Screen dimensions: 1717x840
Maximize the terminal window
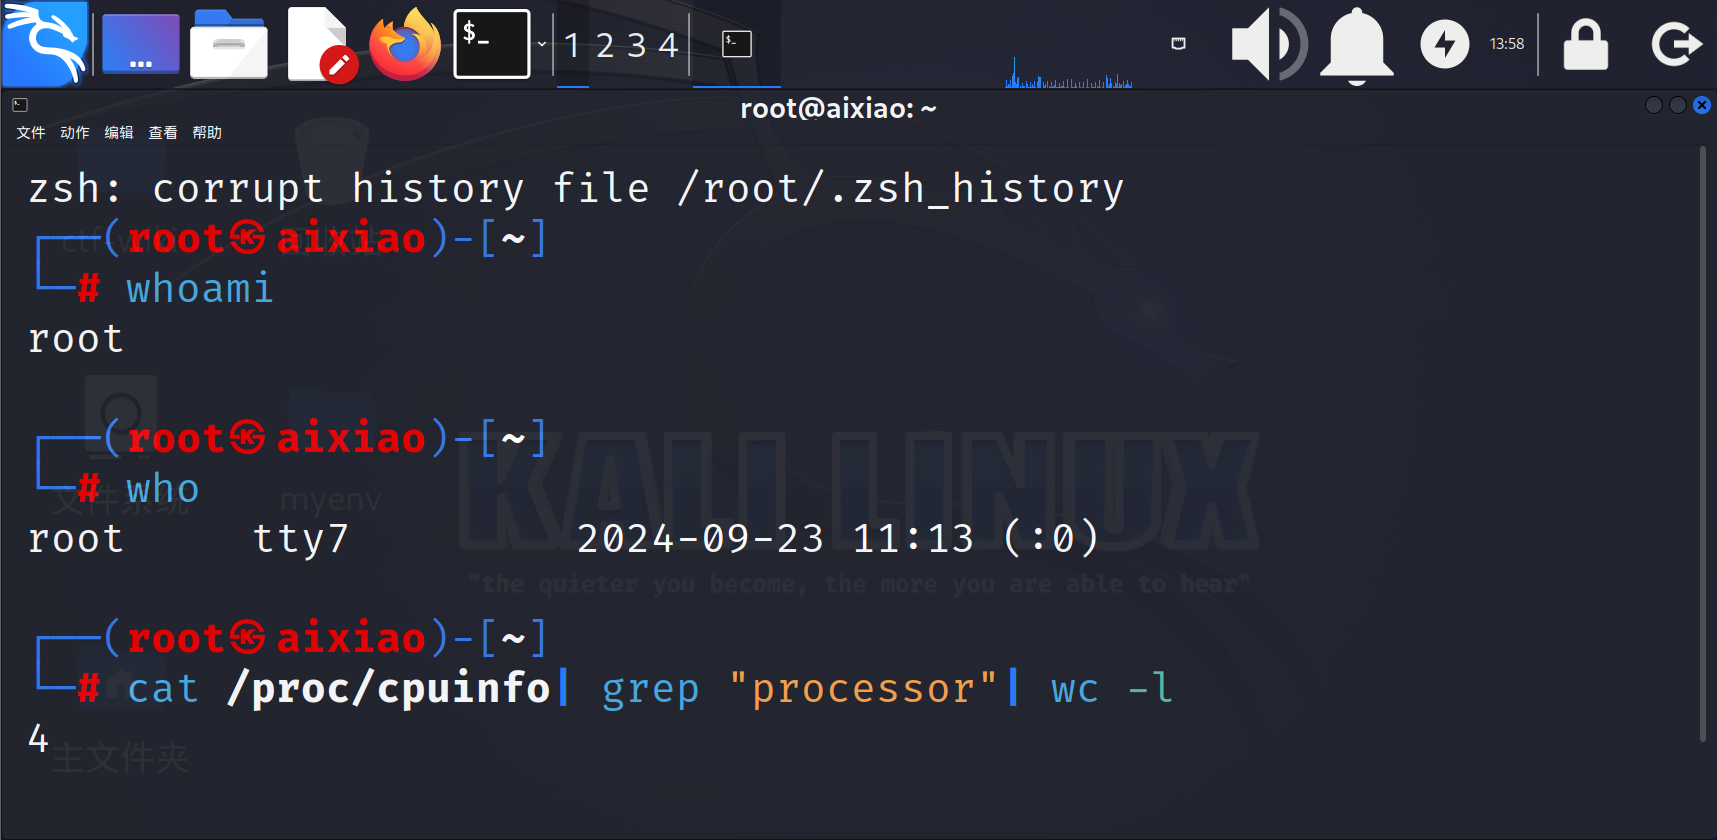[1678, 105]
